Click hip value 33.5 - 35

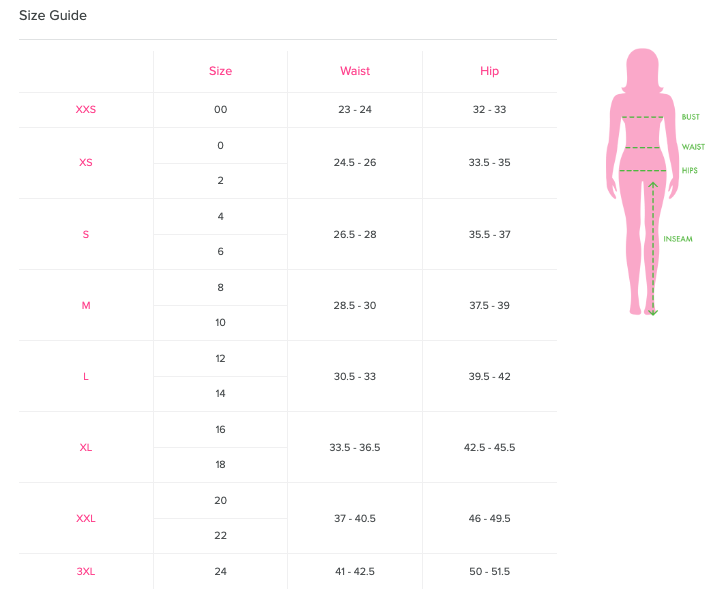point(490,162)
